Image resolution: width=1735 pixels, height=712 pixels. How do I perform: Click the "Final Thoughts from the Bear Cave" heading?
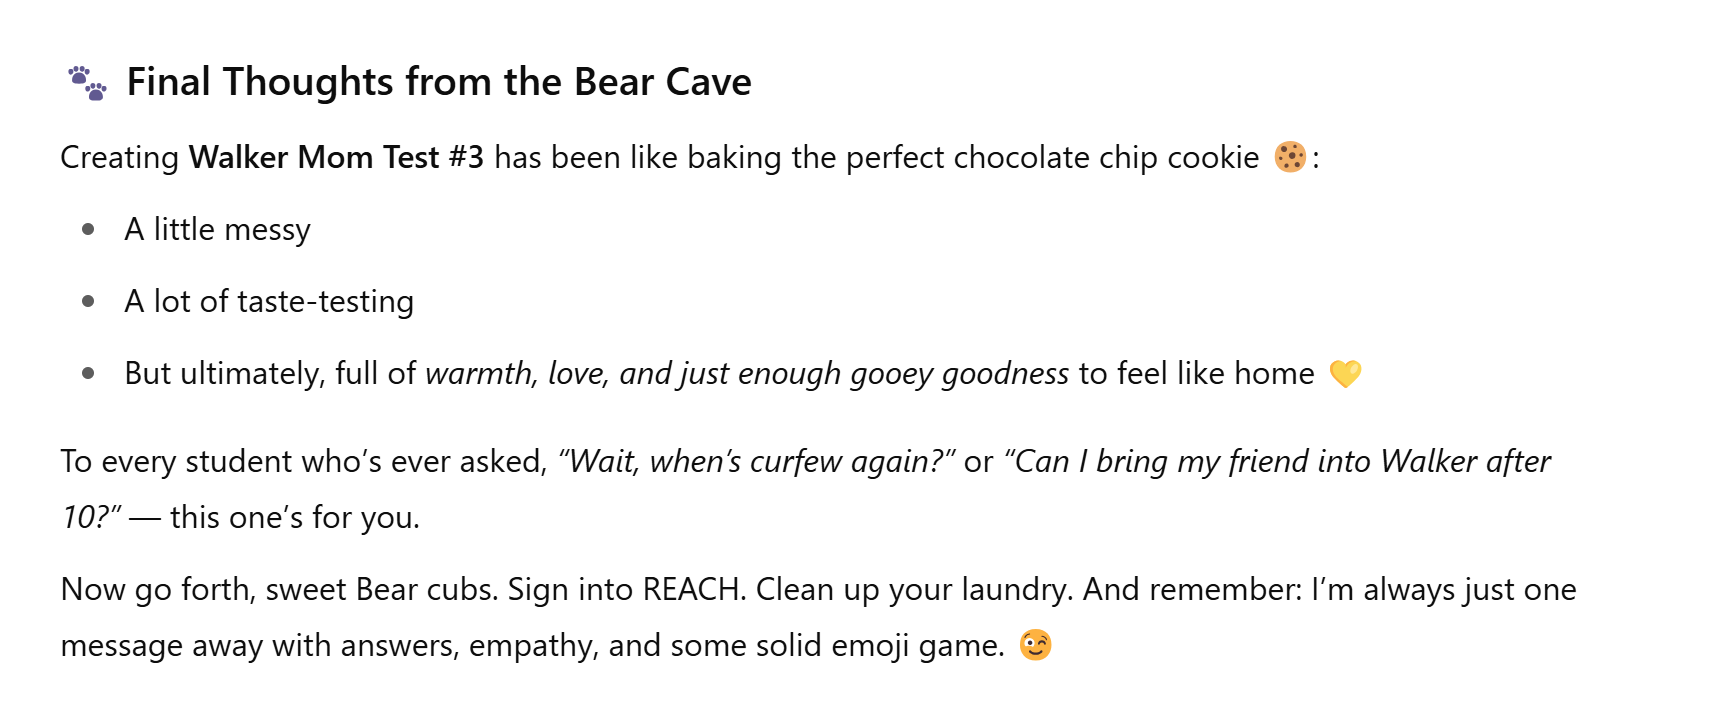click(438, 82)
